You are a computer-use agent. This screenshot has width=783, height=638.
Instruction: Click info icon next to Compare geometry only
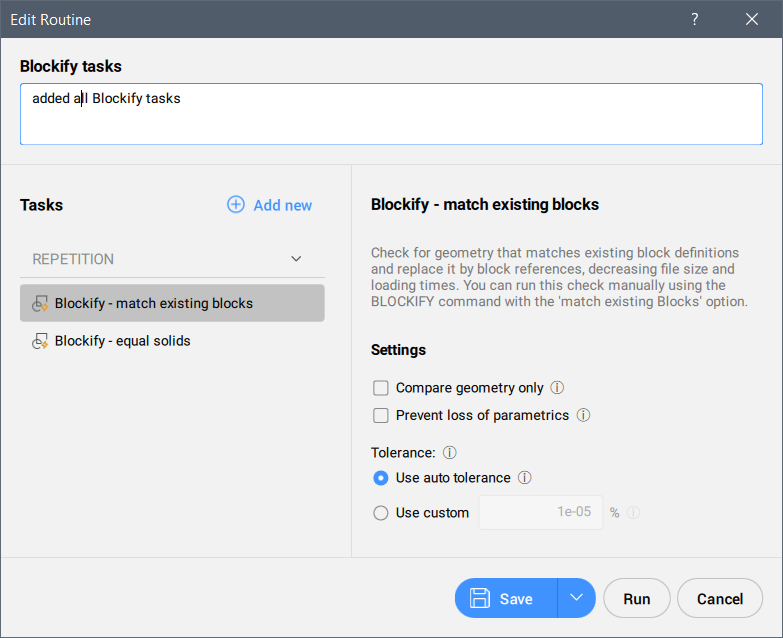point(558,388)
